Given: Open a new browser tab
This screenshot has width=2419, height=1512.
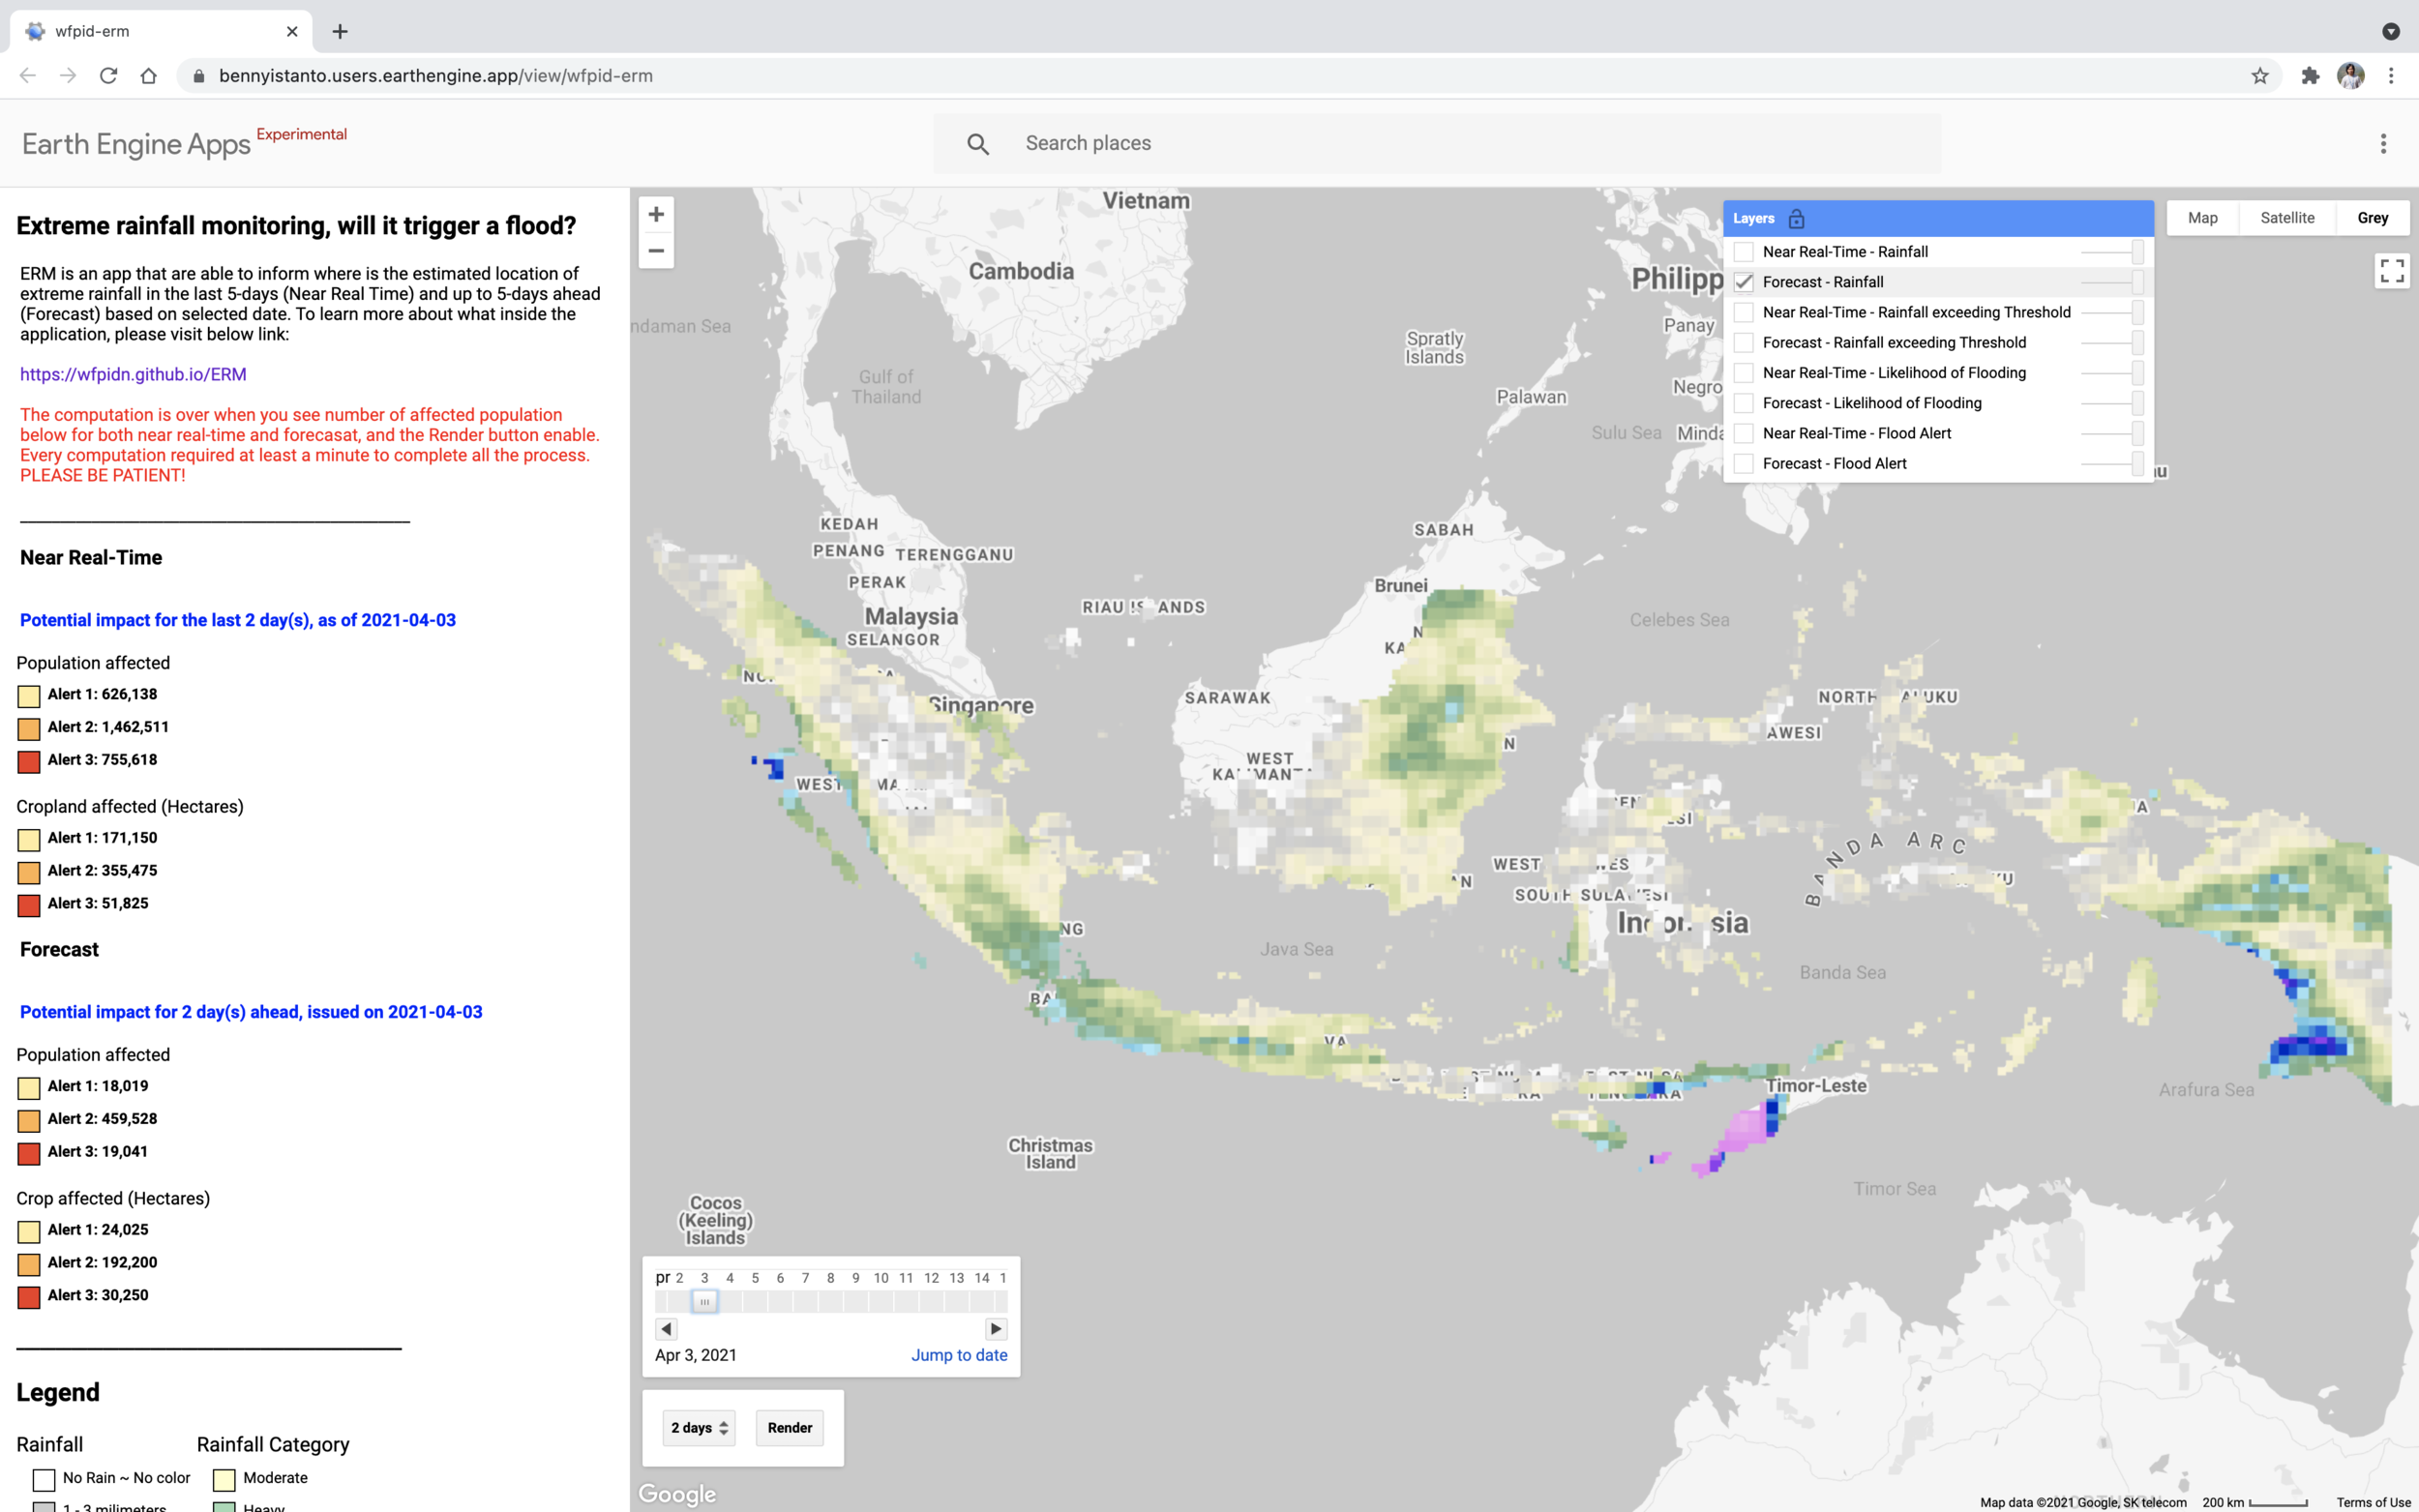Looking at the screenshot, I should (340, 32).
